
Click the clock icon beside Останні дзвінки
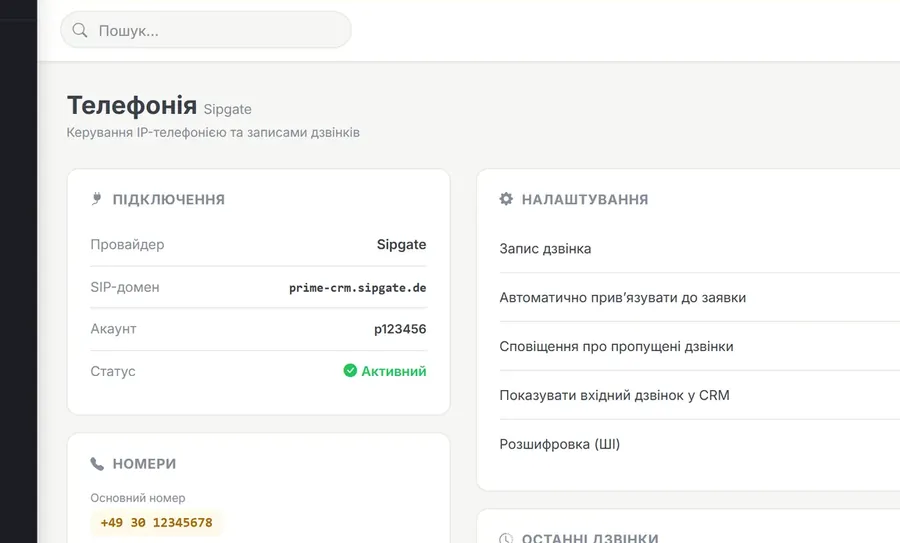coord(506,538)
